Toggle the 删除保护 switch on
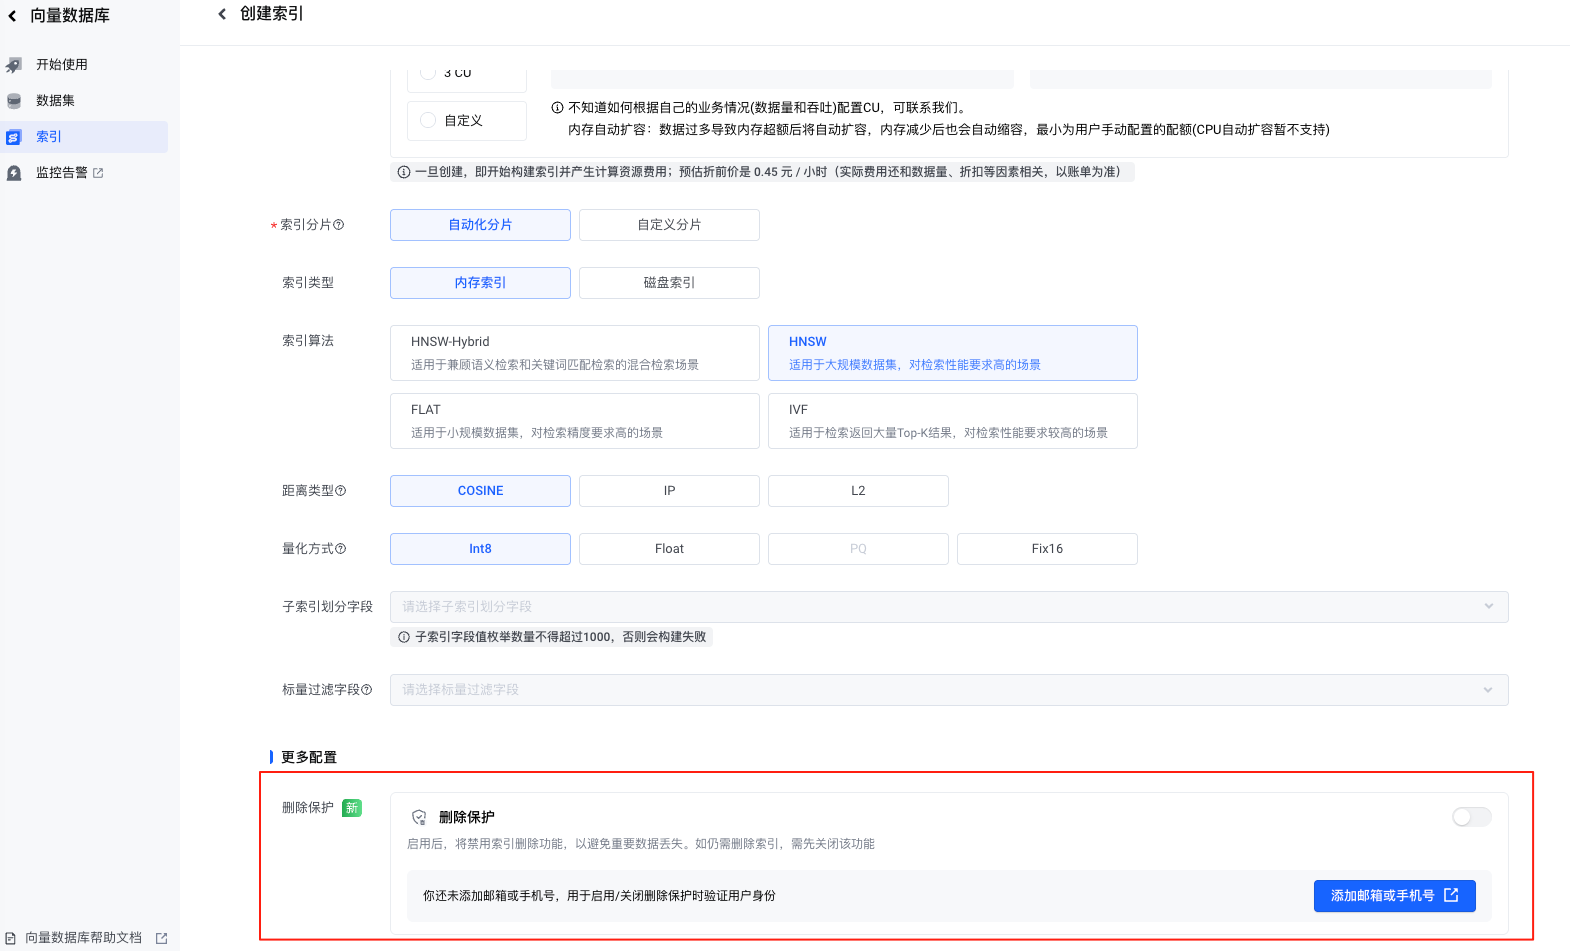 (x=1471, y=817)
